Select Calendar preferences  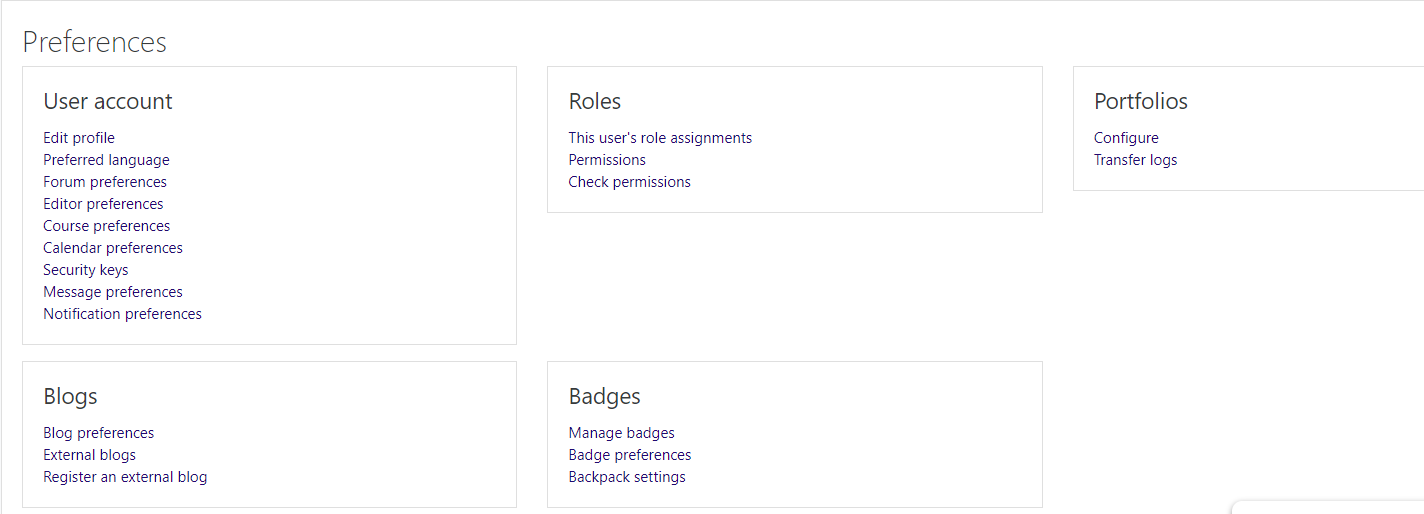click(x=113, y=248)
